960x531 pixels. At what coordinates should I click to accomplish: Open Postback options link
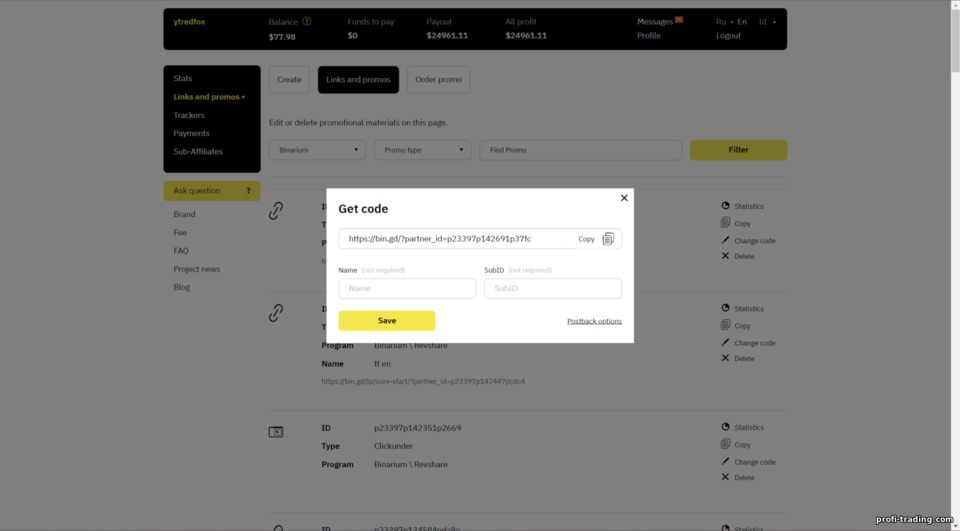594,321
